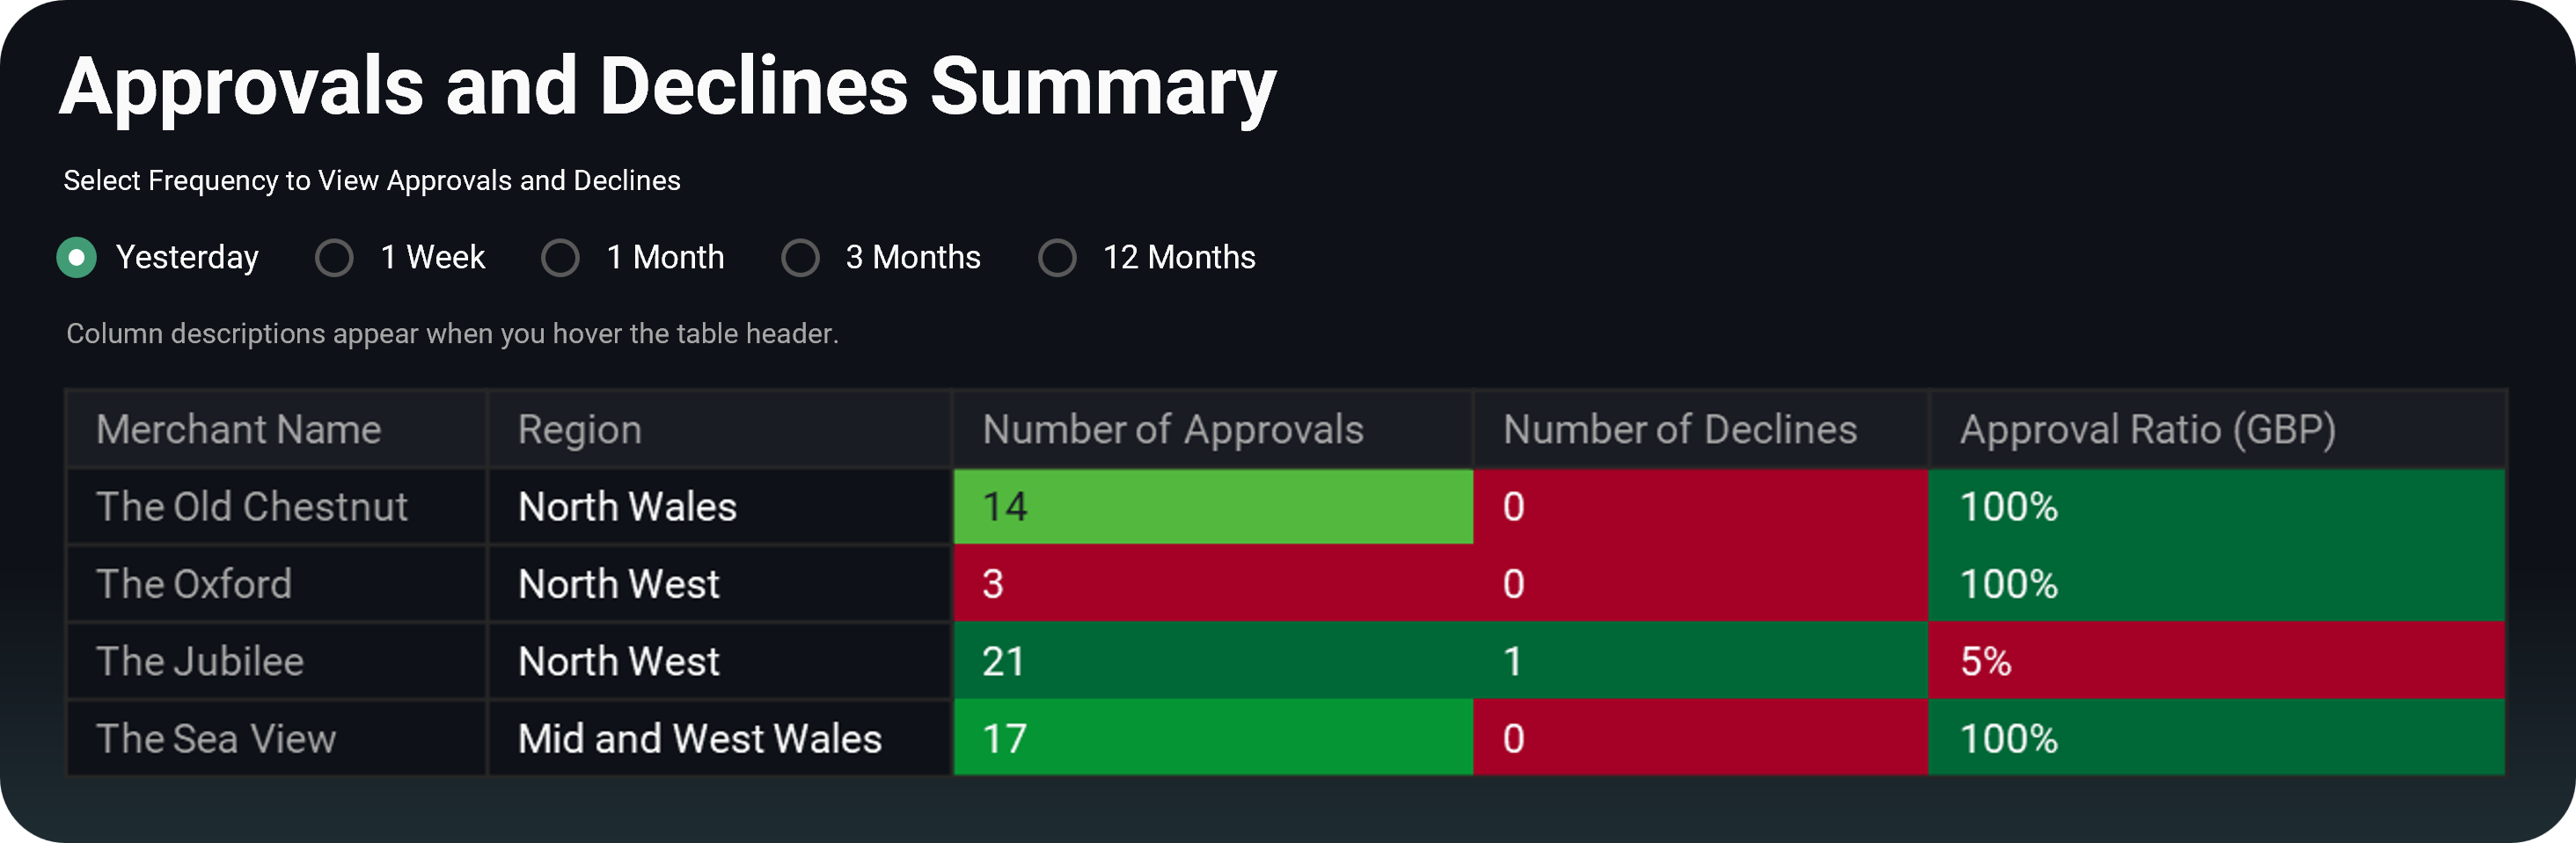The image size is (2576, 843).
Task: Select the 1 Week radio button
Action: [x=334, y=257]
